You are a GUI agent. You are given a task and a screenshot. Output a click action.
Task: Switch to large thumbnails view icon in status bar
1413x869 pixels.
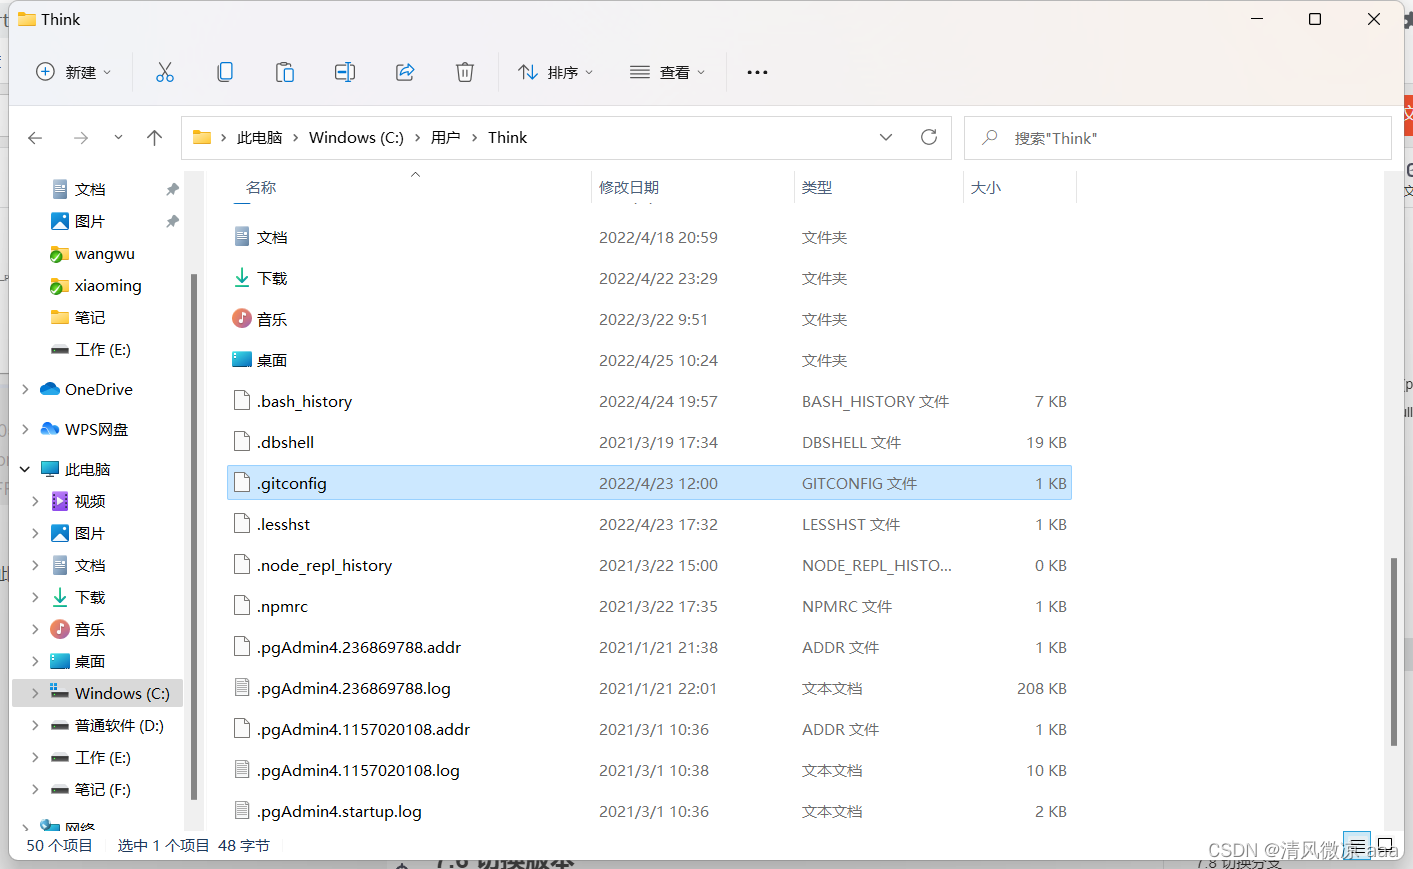pos(1385,845)
